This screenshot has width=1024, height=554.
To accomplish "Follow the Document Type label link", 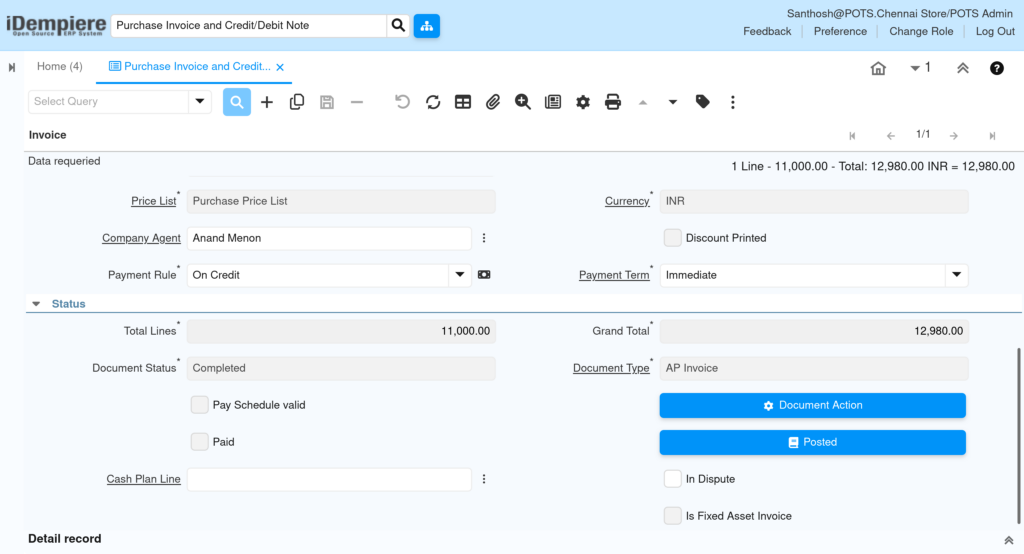I will (x=611, y=368).
